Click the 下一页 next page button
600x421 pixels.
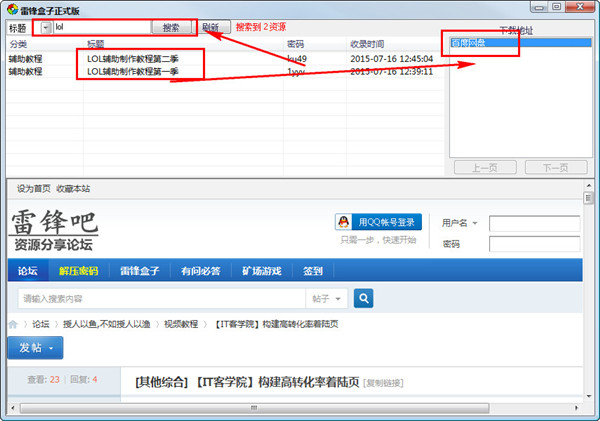(x=556, y=167)
